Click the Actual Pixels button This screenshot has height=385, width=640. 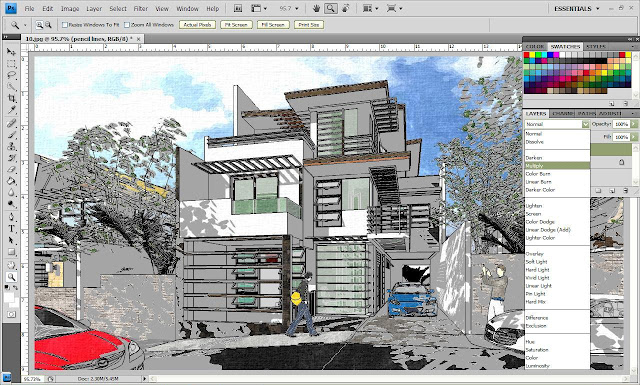[197, 25]
